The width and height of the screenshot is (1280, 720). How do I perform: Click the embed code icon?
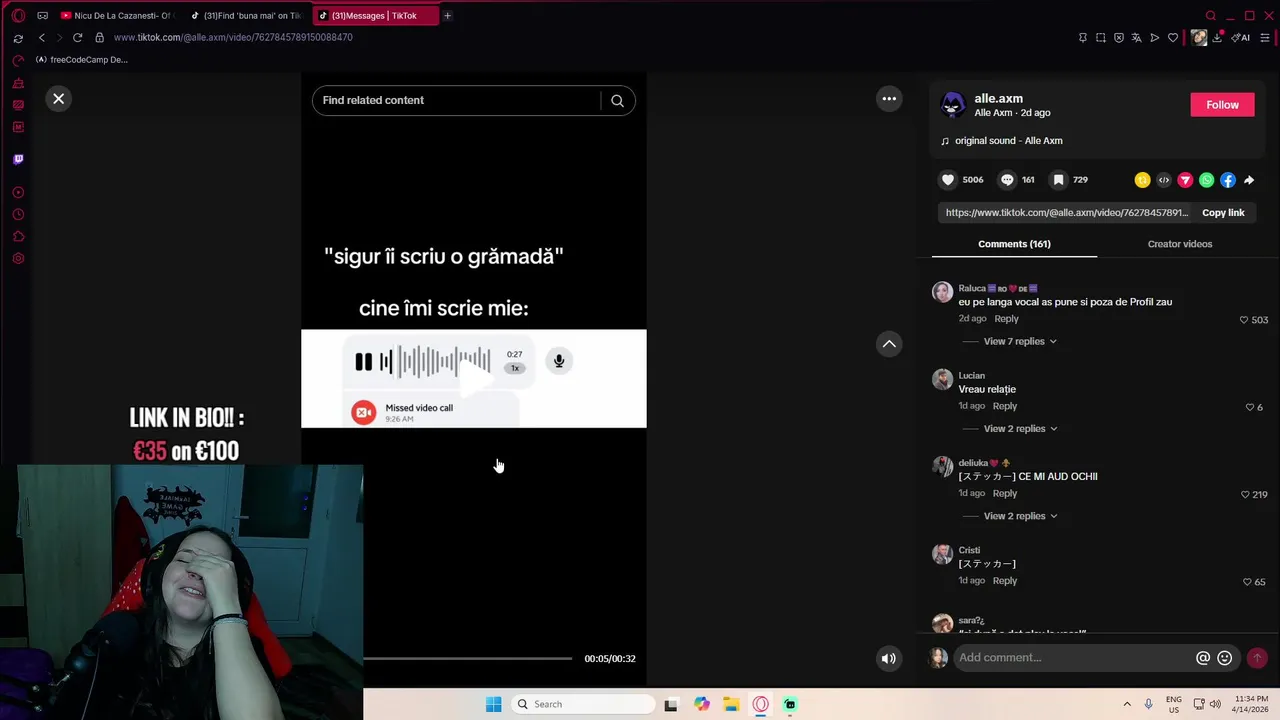pyautogui.click(x=1164, y=180)
